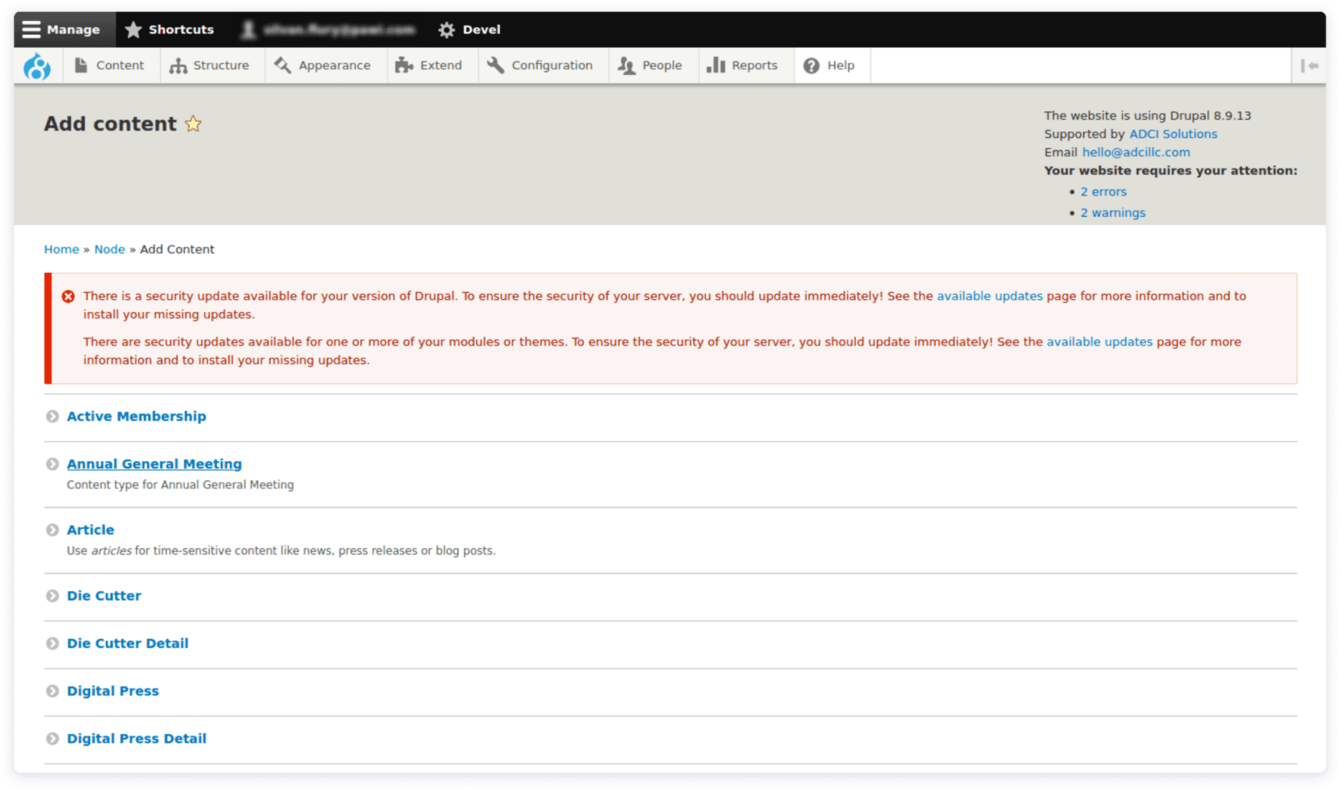Open the Appearance admin menu
The height and width of the screenshot is (789, 1340).
[324, 65]
